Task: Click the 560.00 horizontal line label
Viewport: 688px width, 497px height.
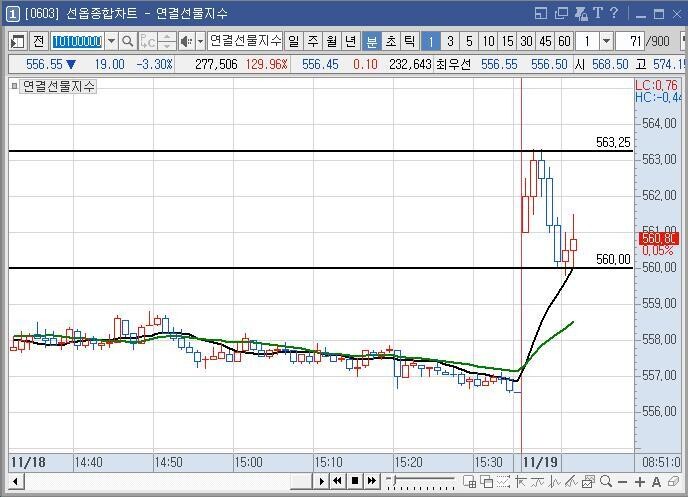Action: coord(613,259)
